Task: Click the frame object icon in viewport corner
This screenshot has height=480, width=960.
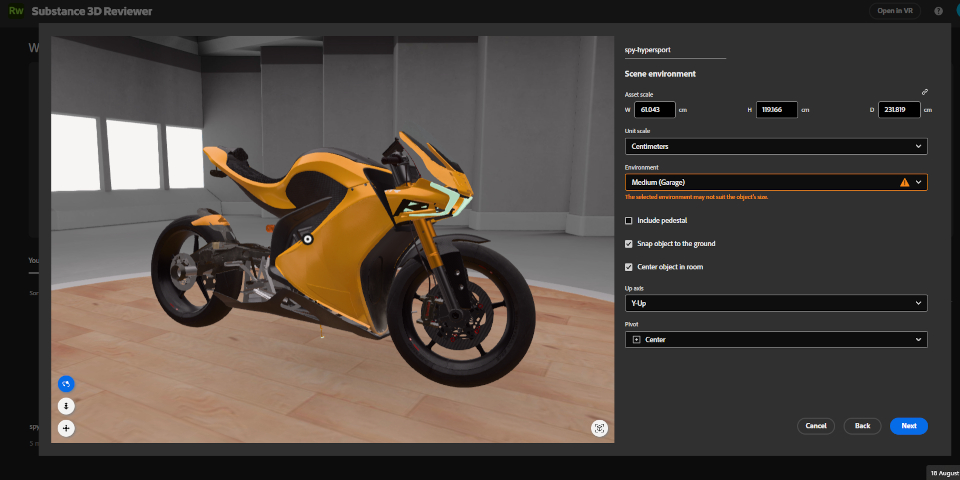Action: click(599, 428)
